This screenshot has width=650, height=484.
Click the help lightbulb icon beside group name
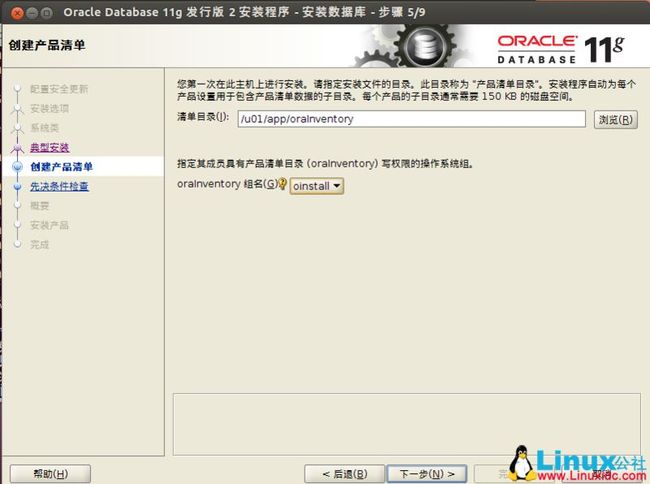282,183
